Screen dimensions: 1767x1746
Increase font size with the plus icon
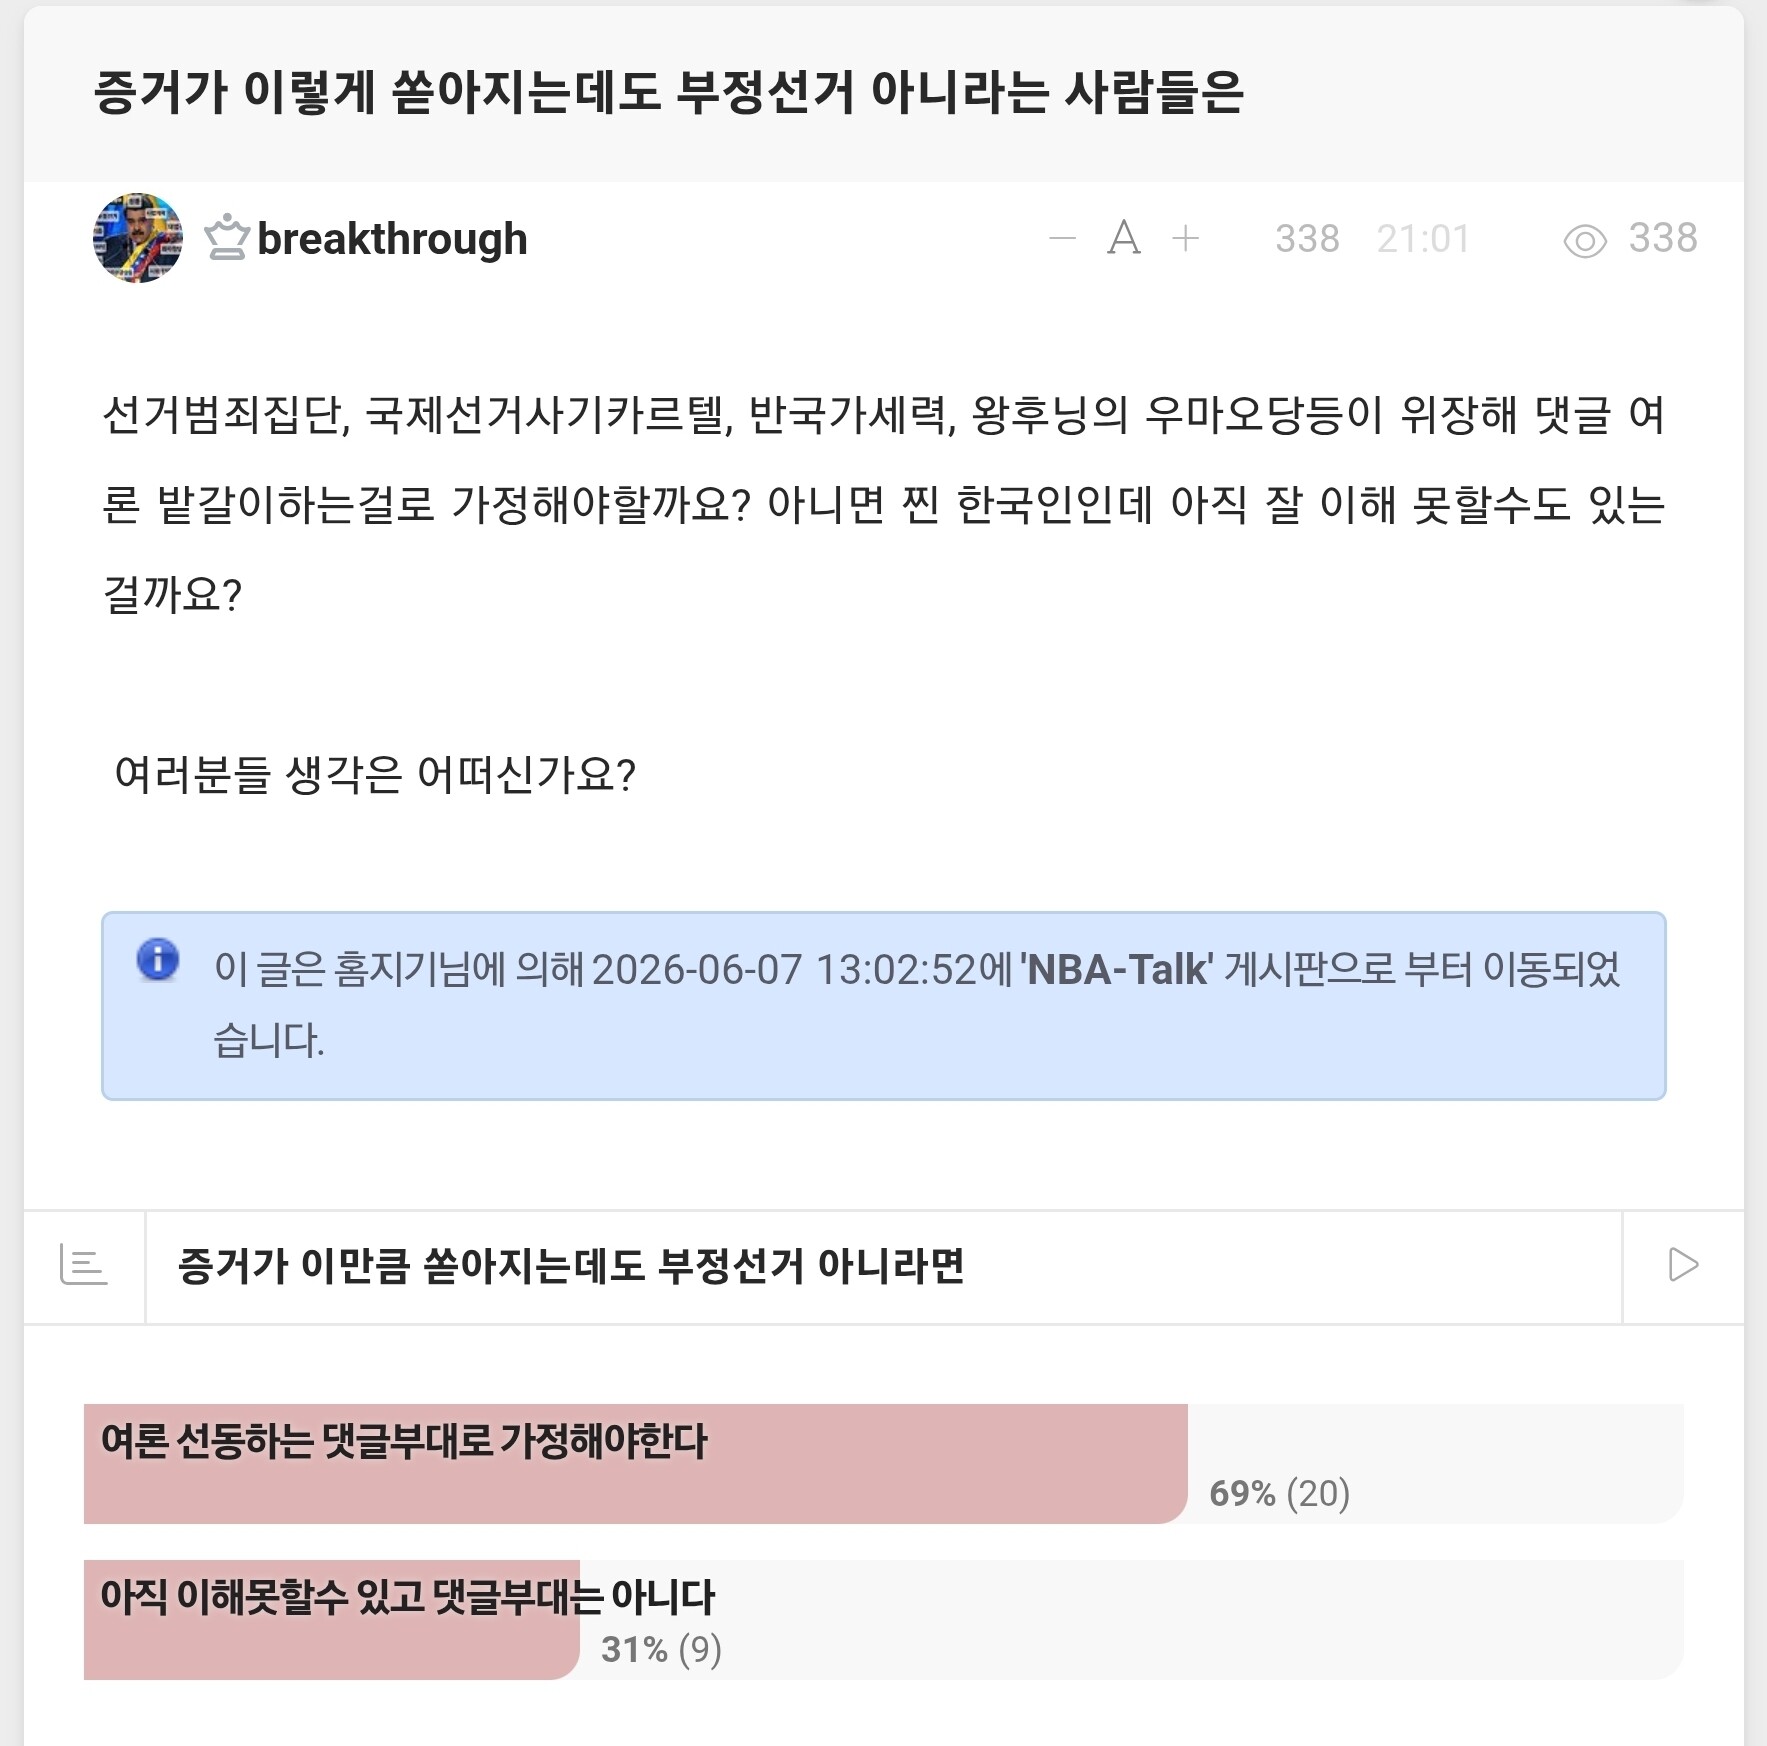[1185, 238]
